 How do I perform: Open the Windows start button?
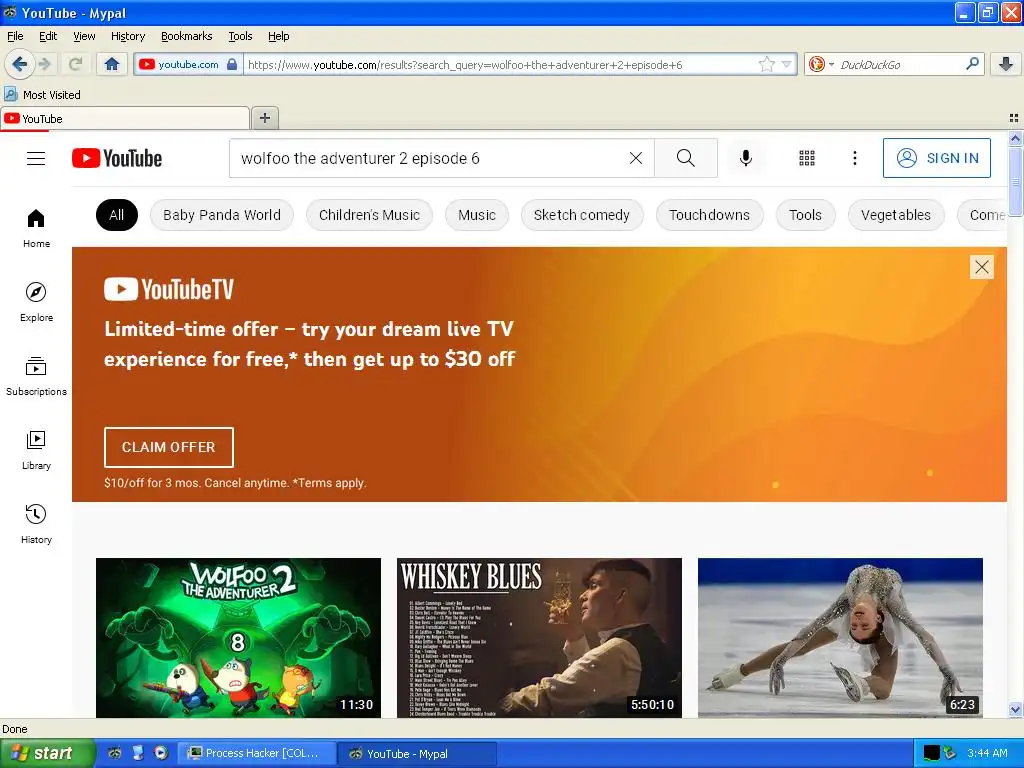[x=47, y=754]
